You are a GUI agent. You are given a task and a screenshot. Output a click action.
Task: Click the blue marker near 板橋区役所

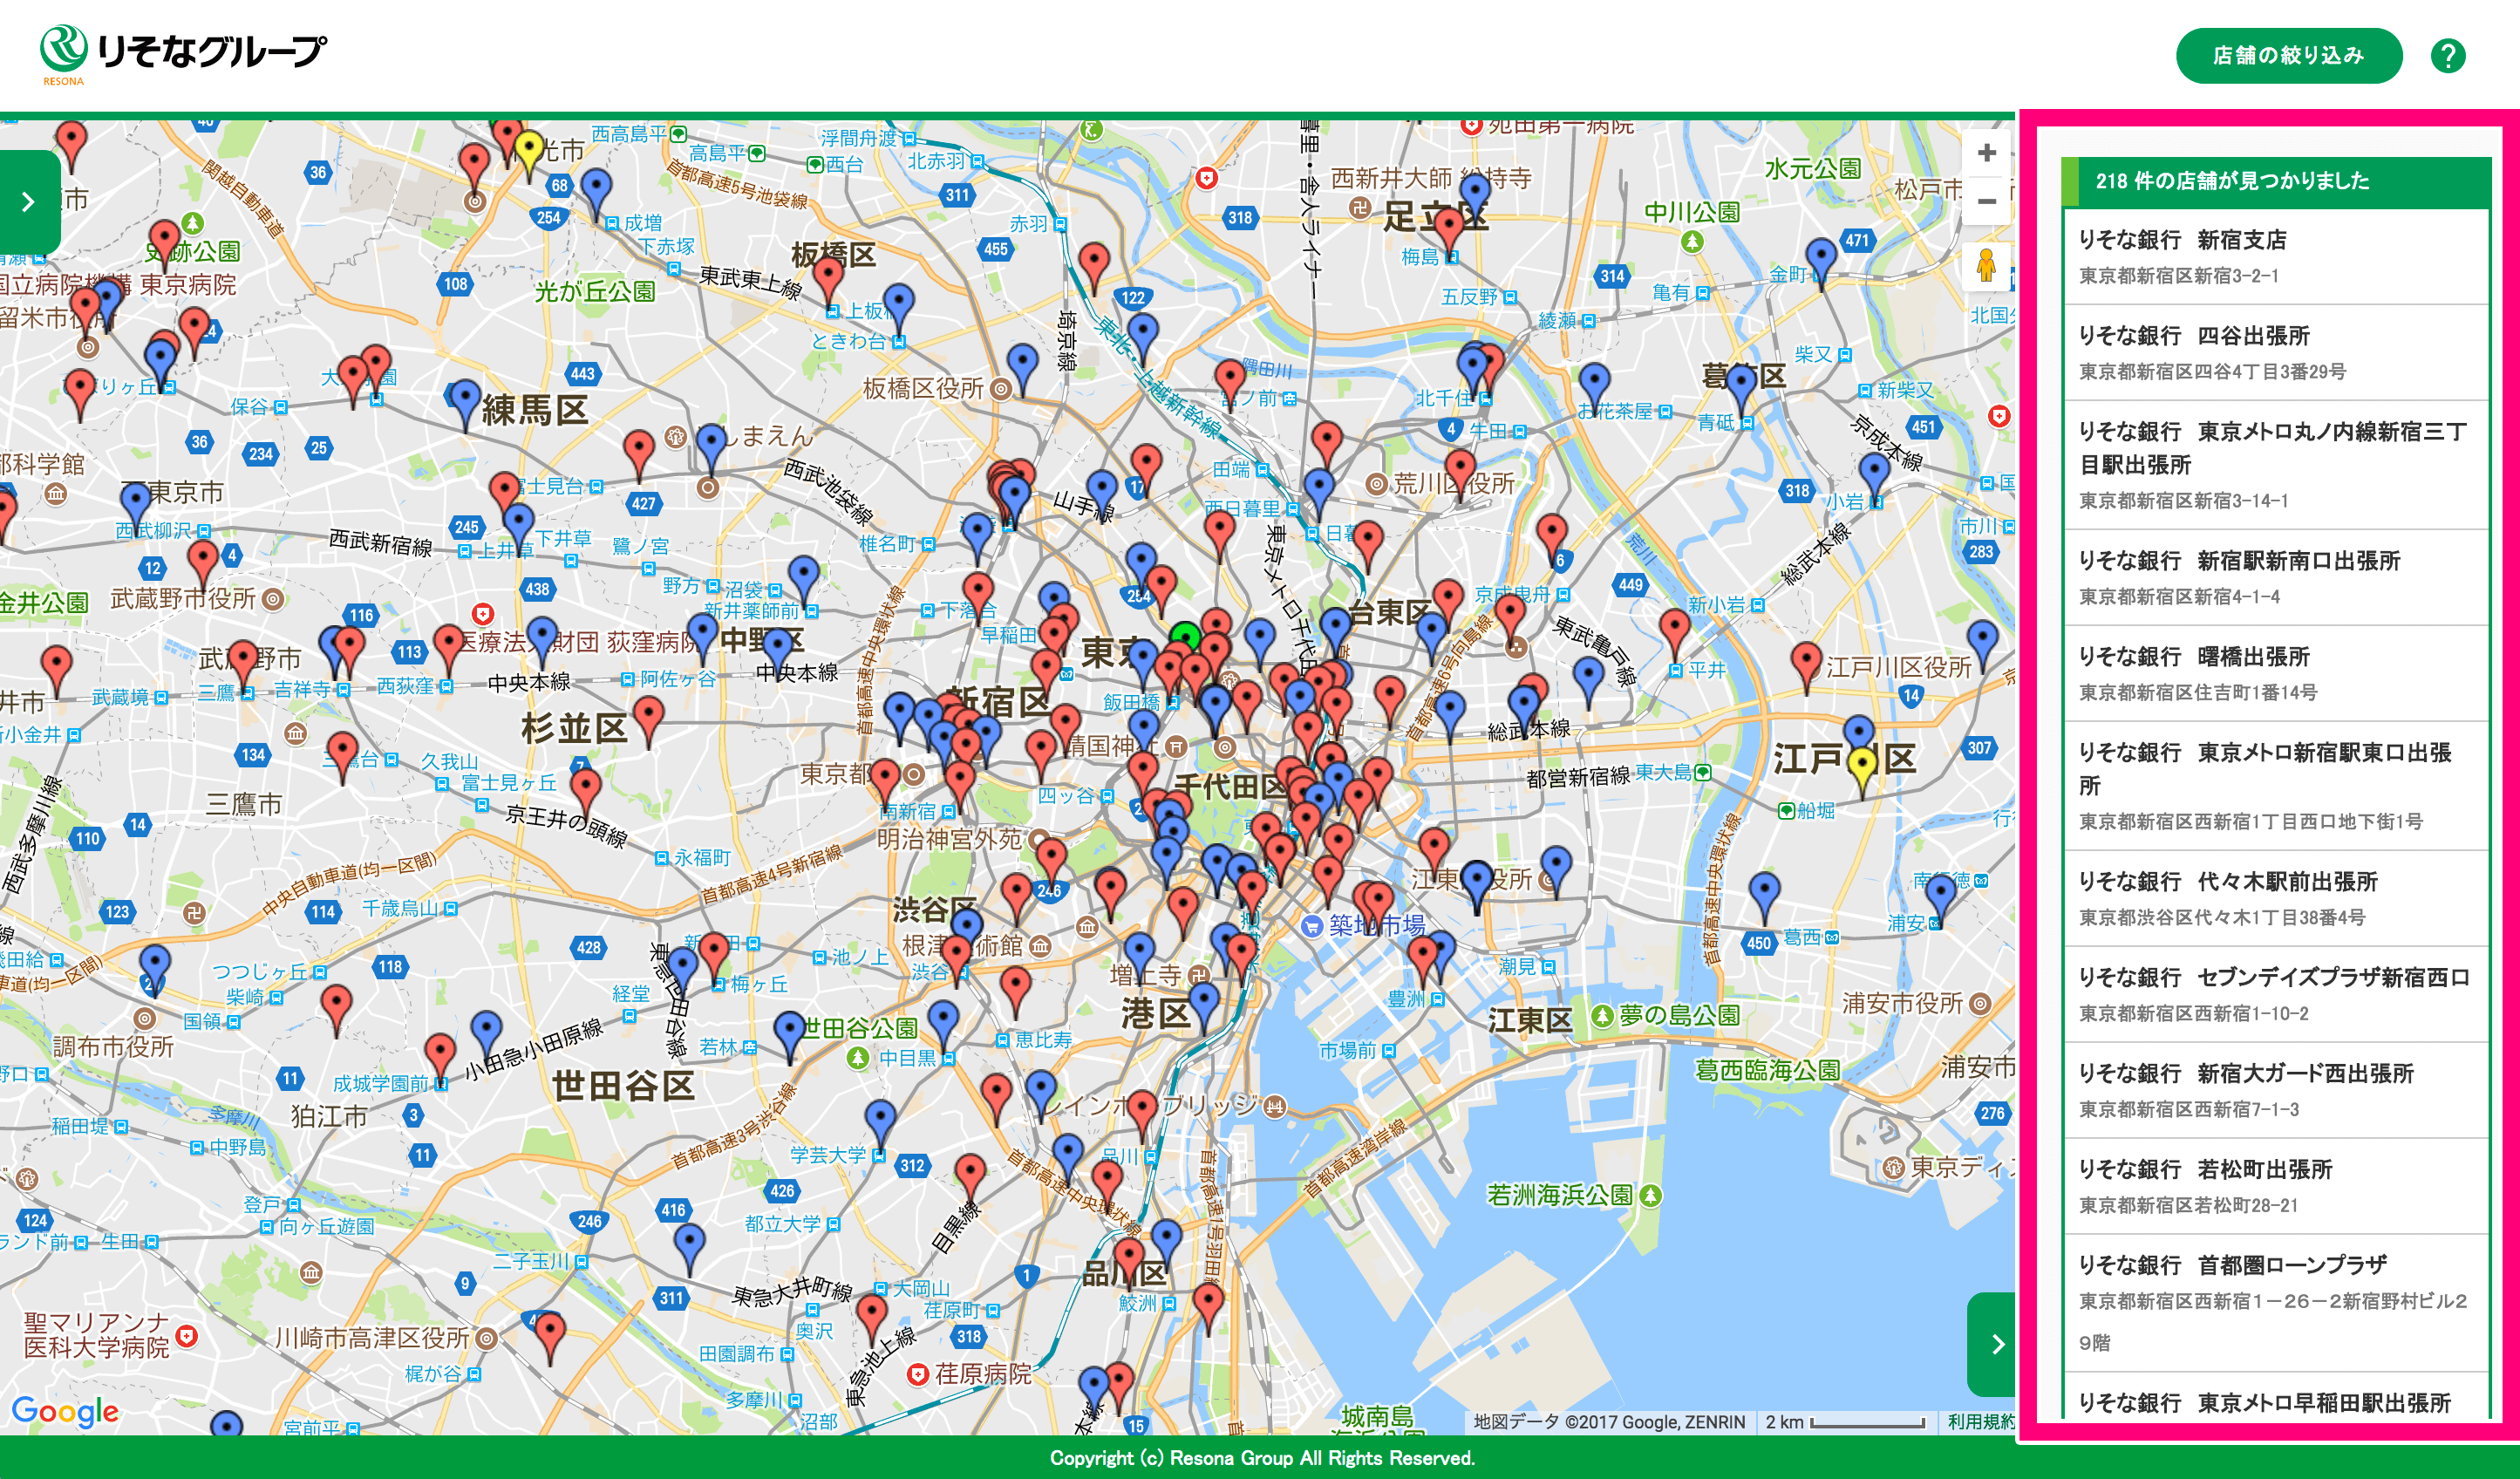(x=1022, y=370)
